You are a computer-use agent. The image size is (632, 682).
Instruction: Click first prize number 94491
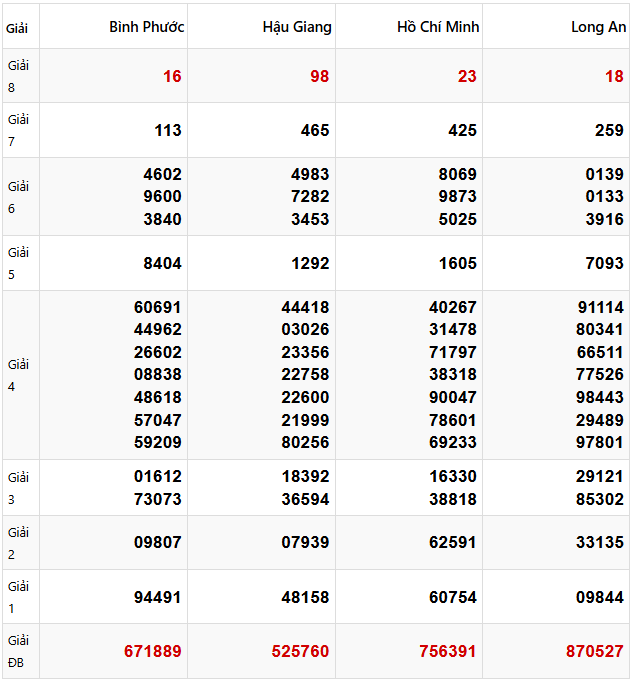click(158, 597)
